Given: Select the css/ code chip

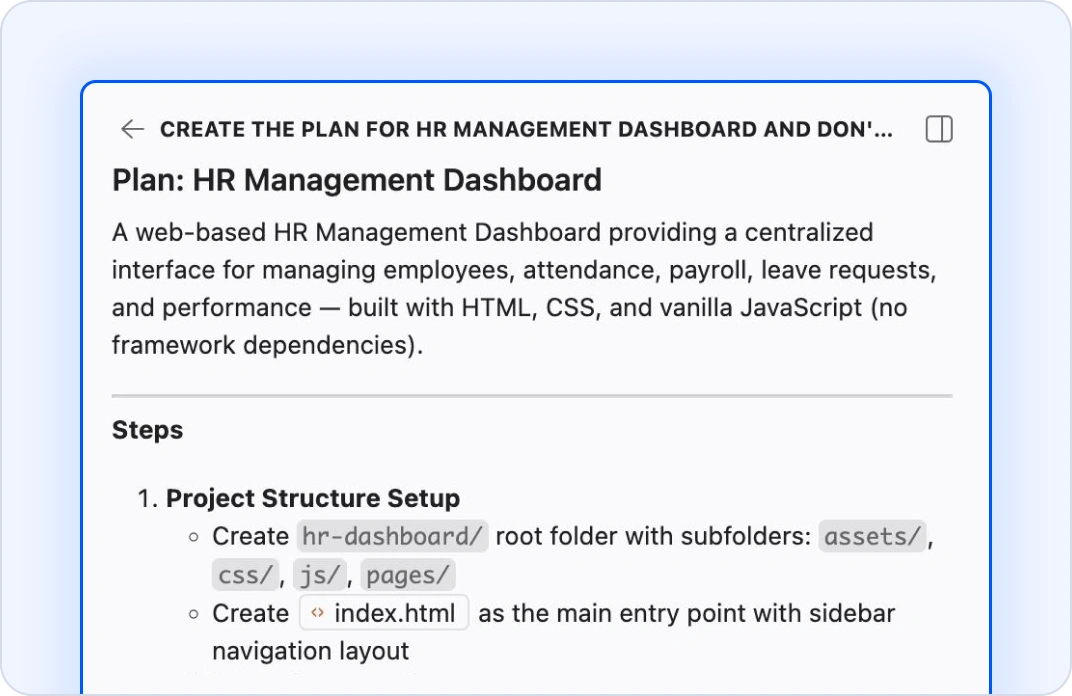Looking at the screenshot, I should (x=243, y=575).
